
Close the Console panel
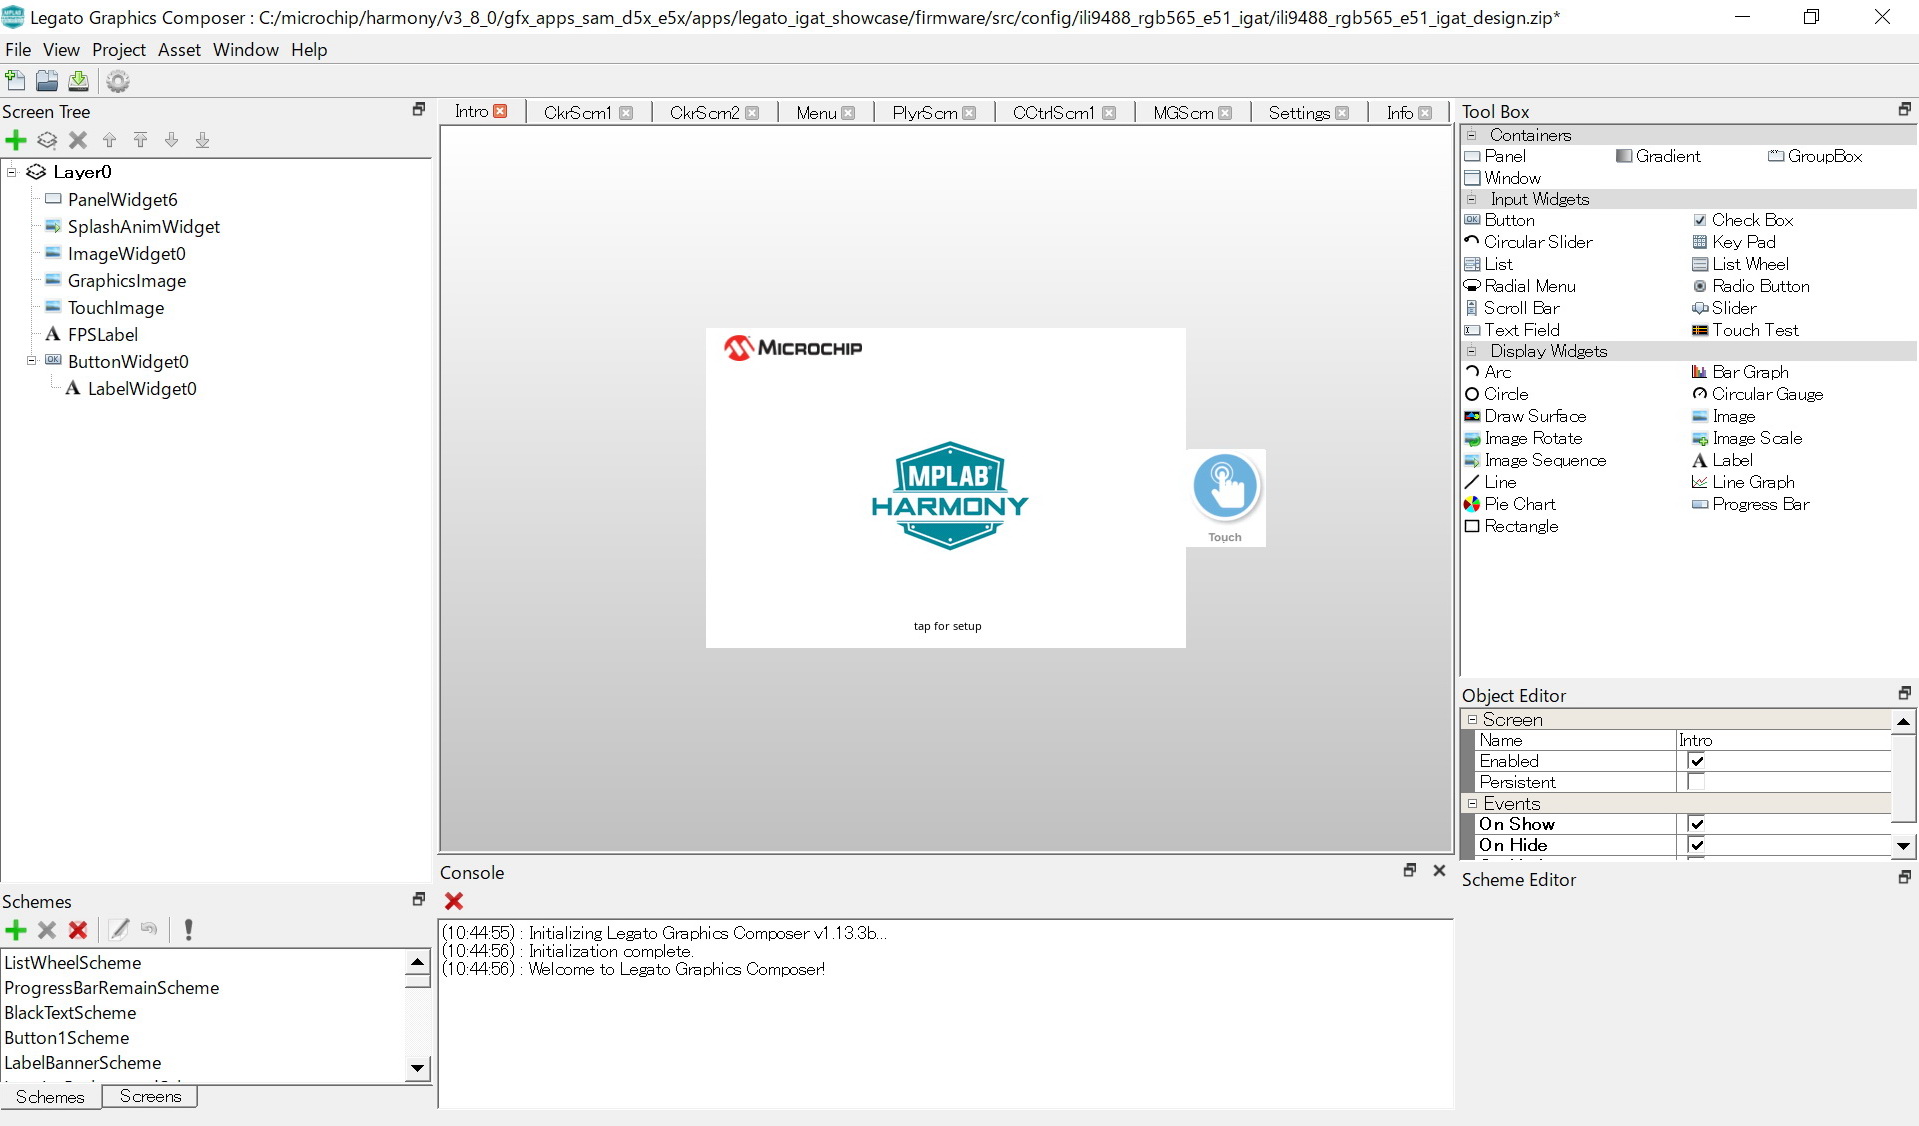1439,870
